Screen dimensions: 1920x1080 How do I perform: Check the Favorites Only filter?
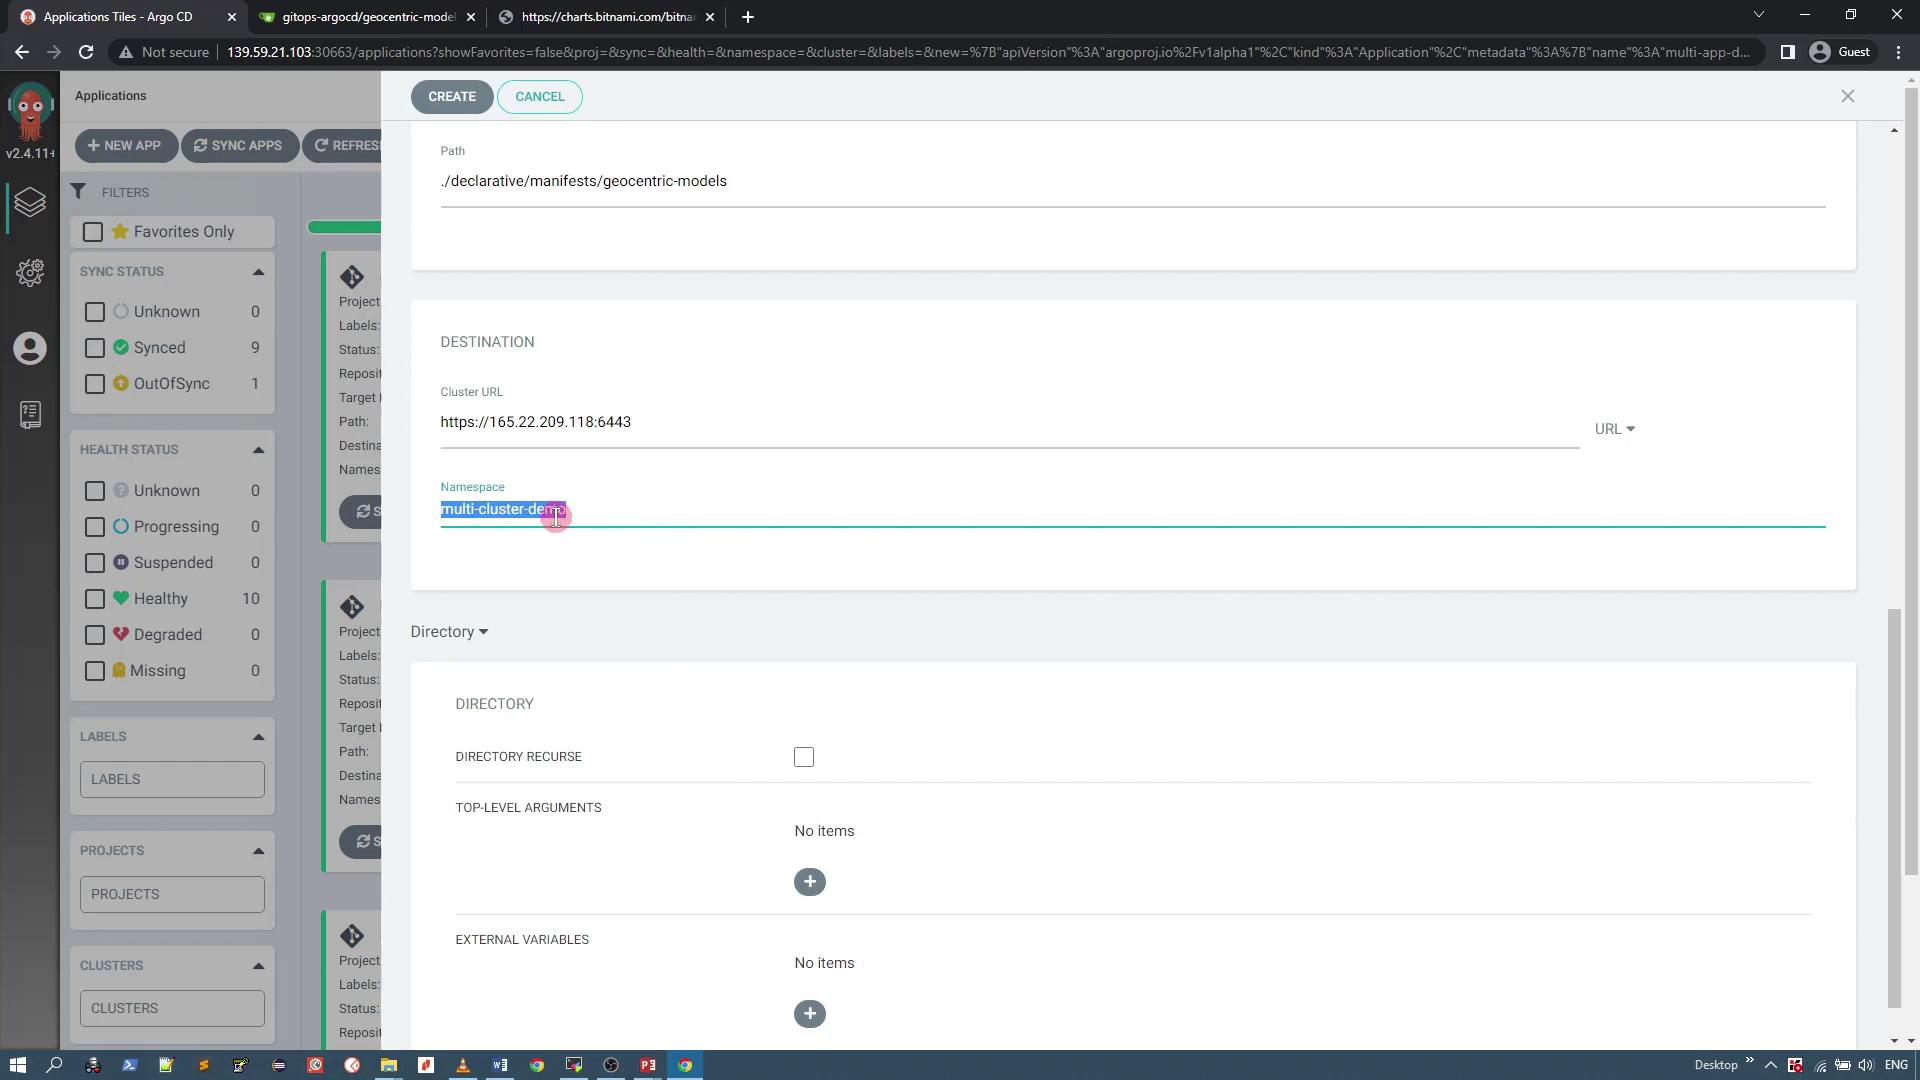[x=93, y=232]
